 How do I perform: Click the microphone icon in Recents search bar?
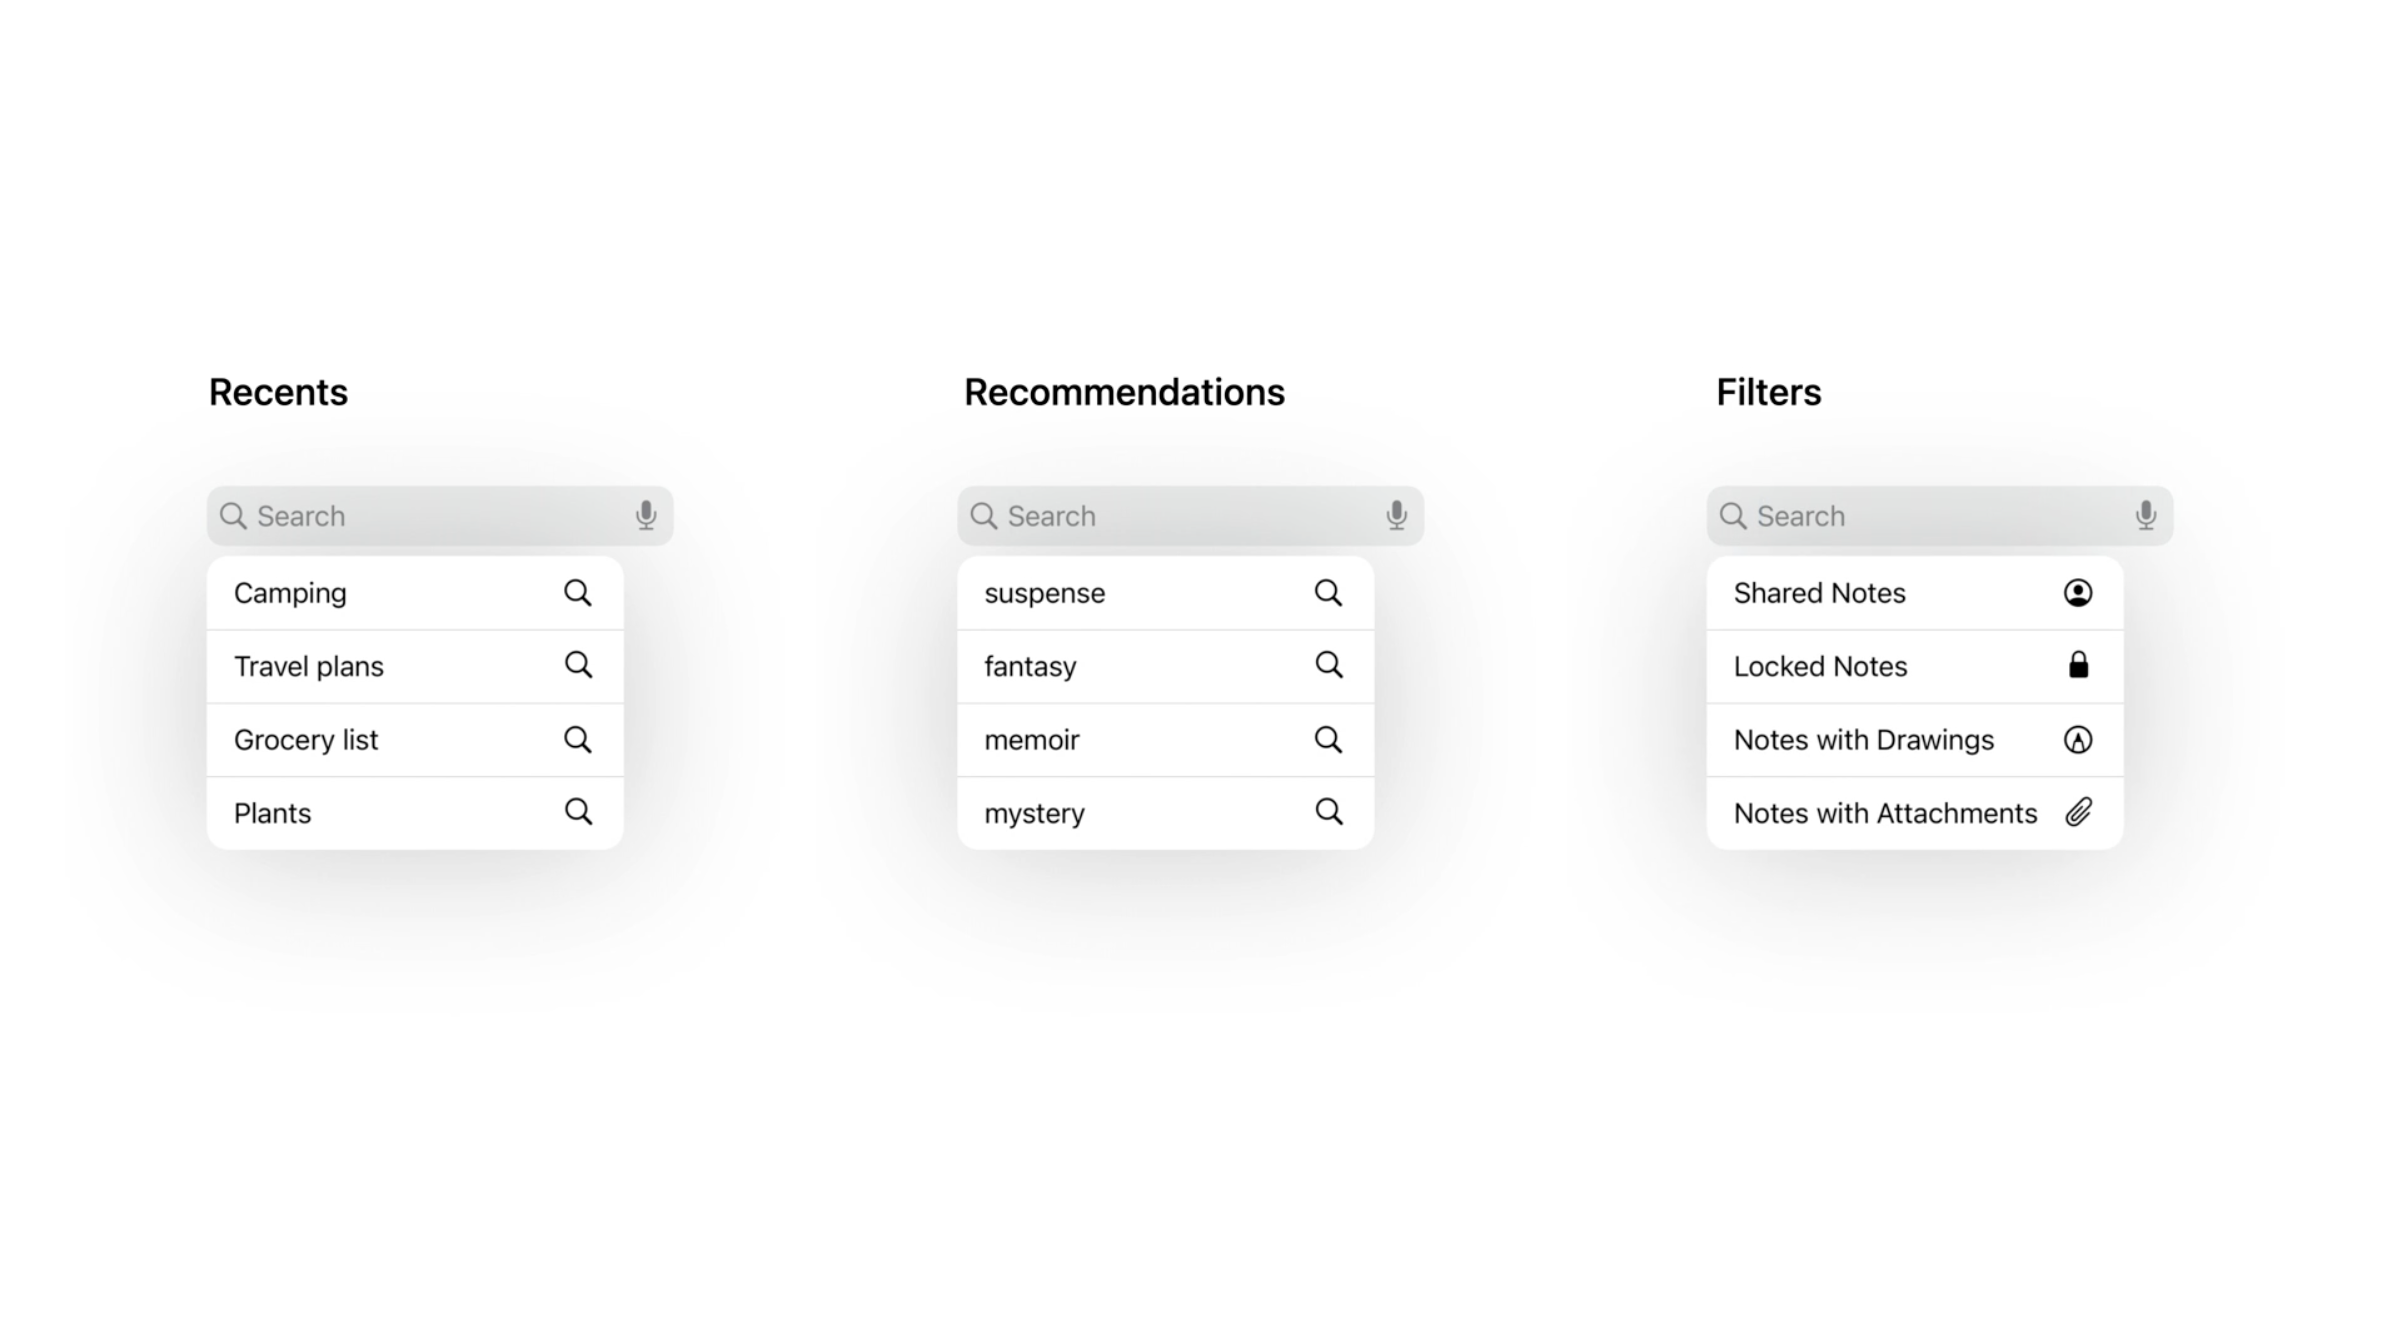(646, 516)
